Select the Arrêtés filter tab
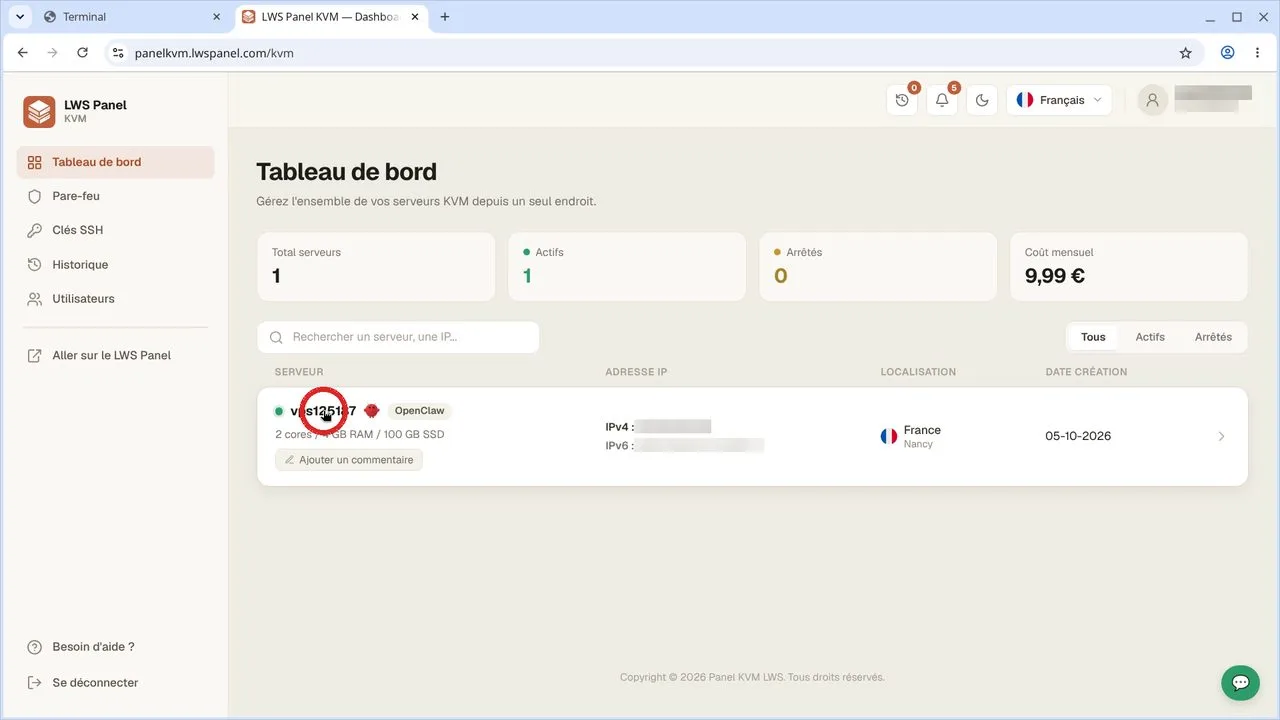Image resolution: width=1280 pixels, height=720 pixels. 1213,337
